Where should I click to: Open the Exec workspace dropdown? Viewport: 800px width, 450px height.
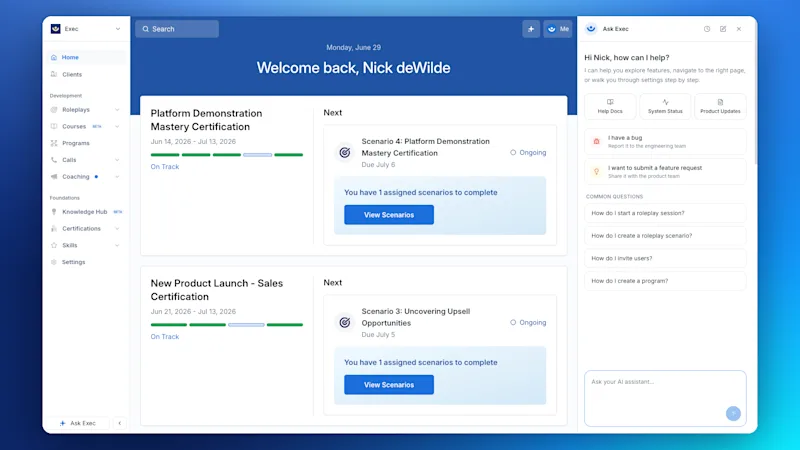click(x=86, y=29)
